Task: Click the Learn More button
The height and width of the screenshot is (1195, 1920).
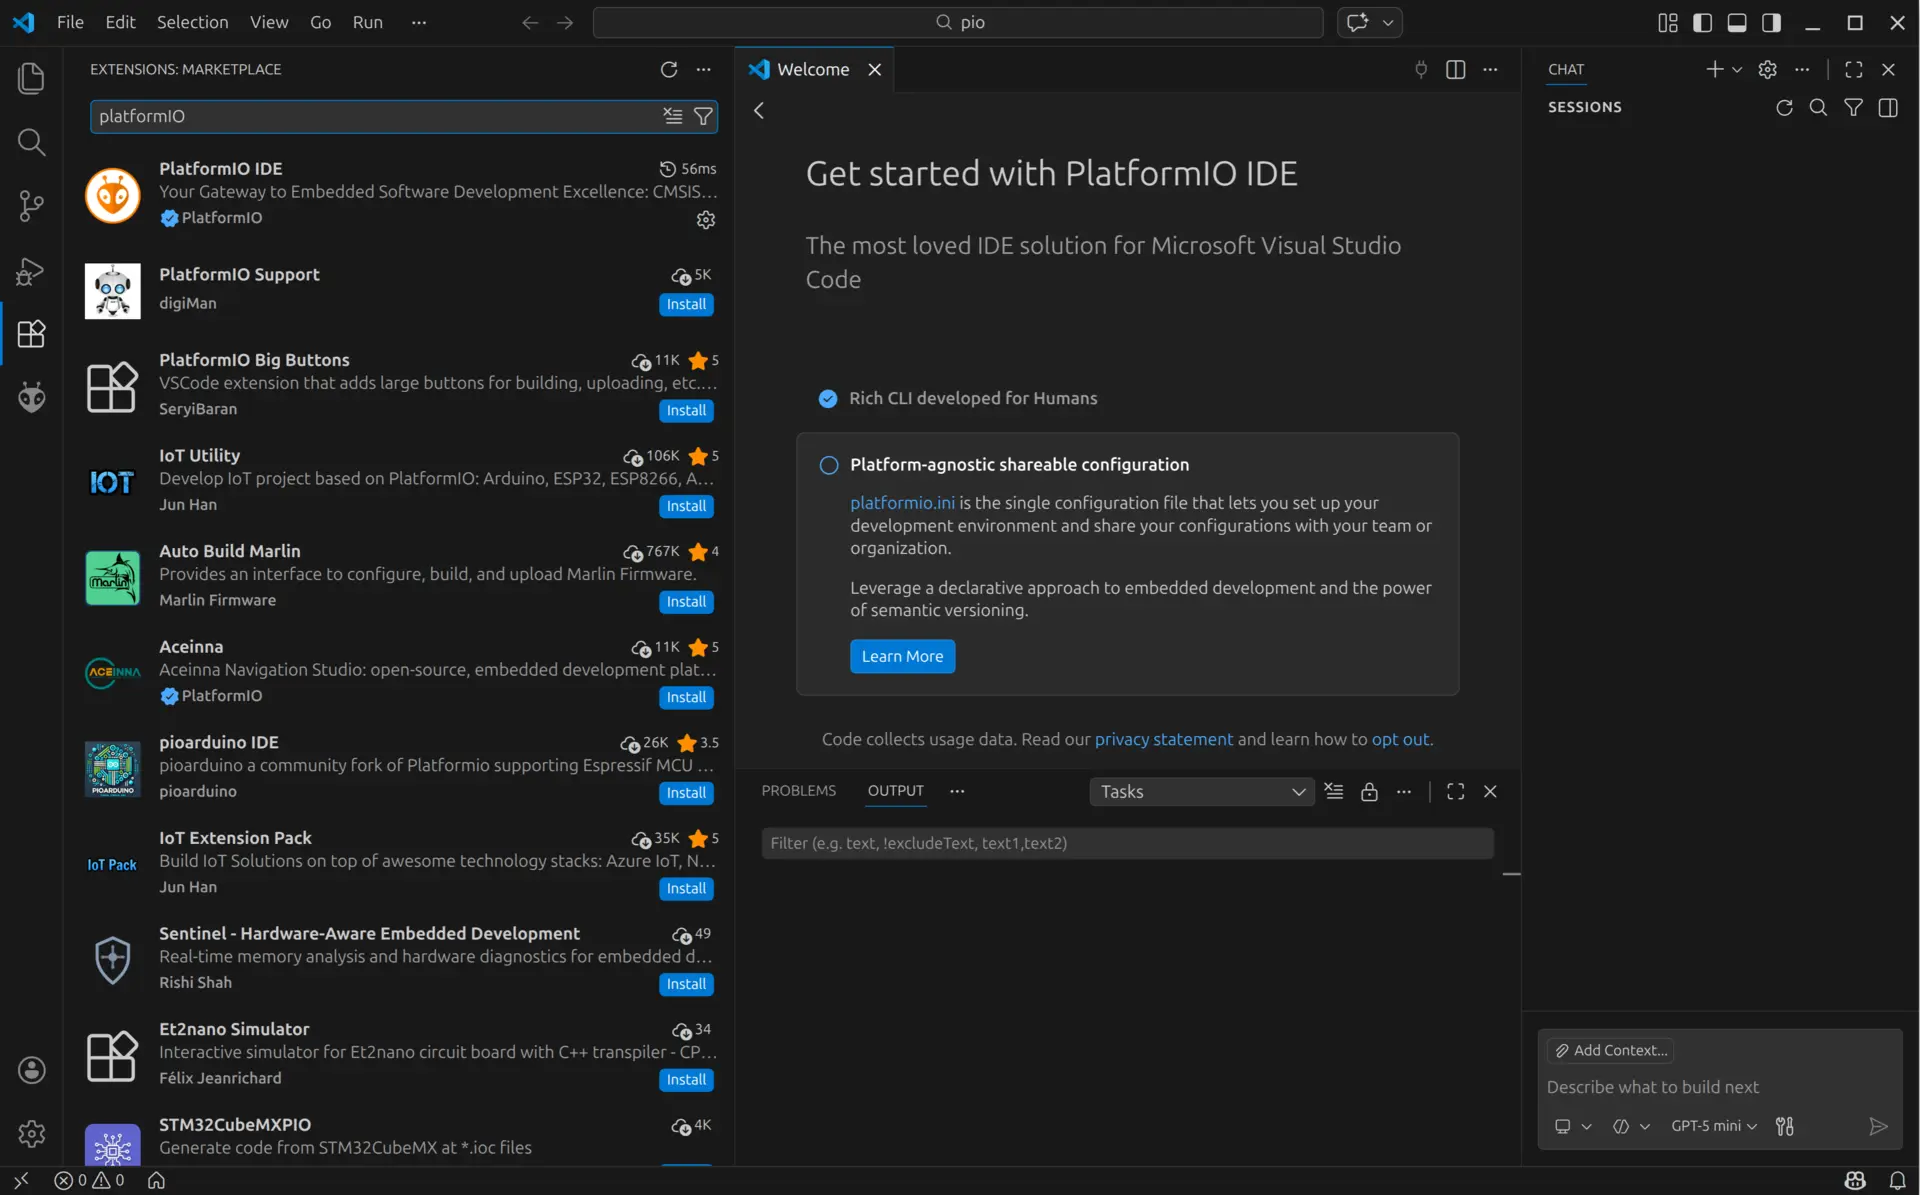Action: pyautogui.click(x=902, y=656)
